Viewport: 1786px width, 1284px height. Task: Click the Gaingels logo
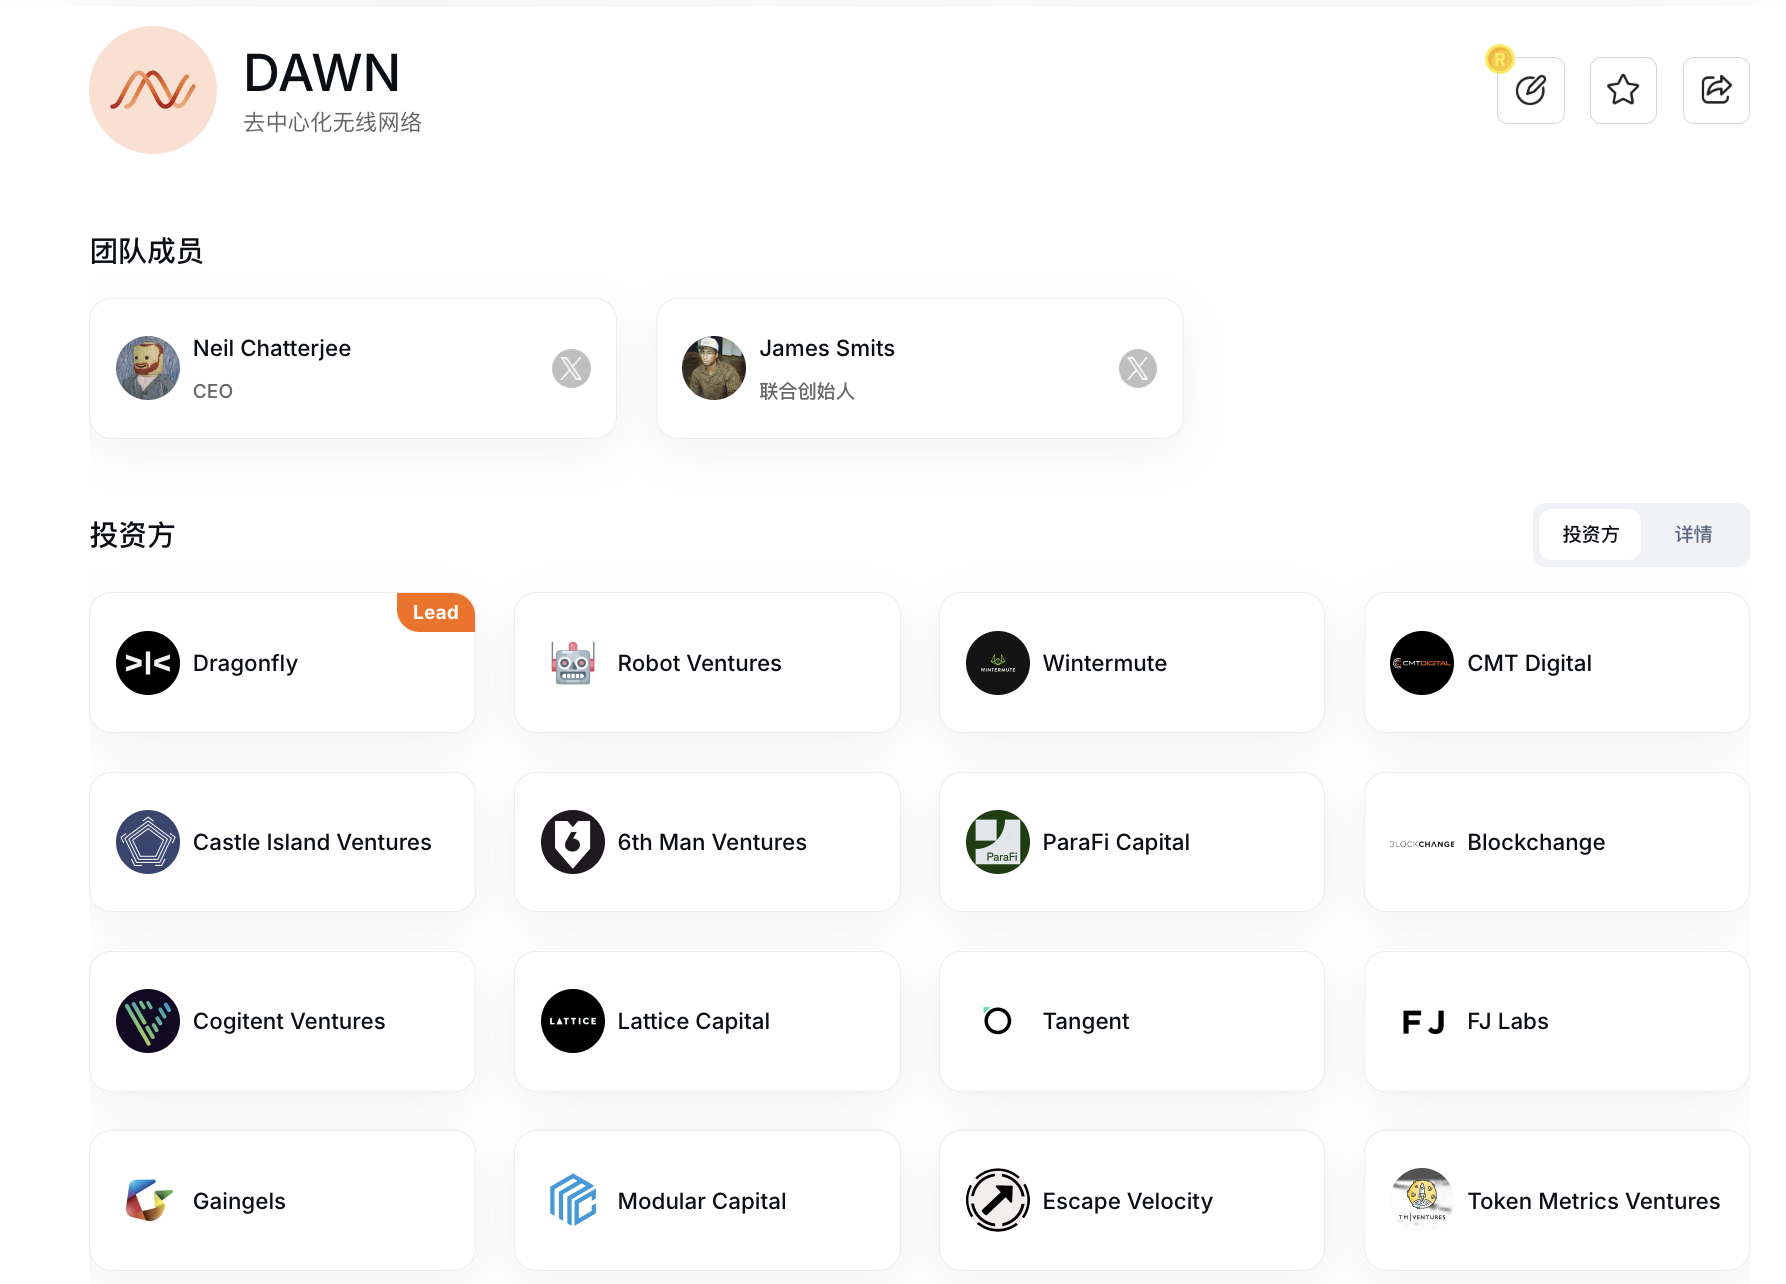(148, 1201)
